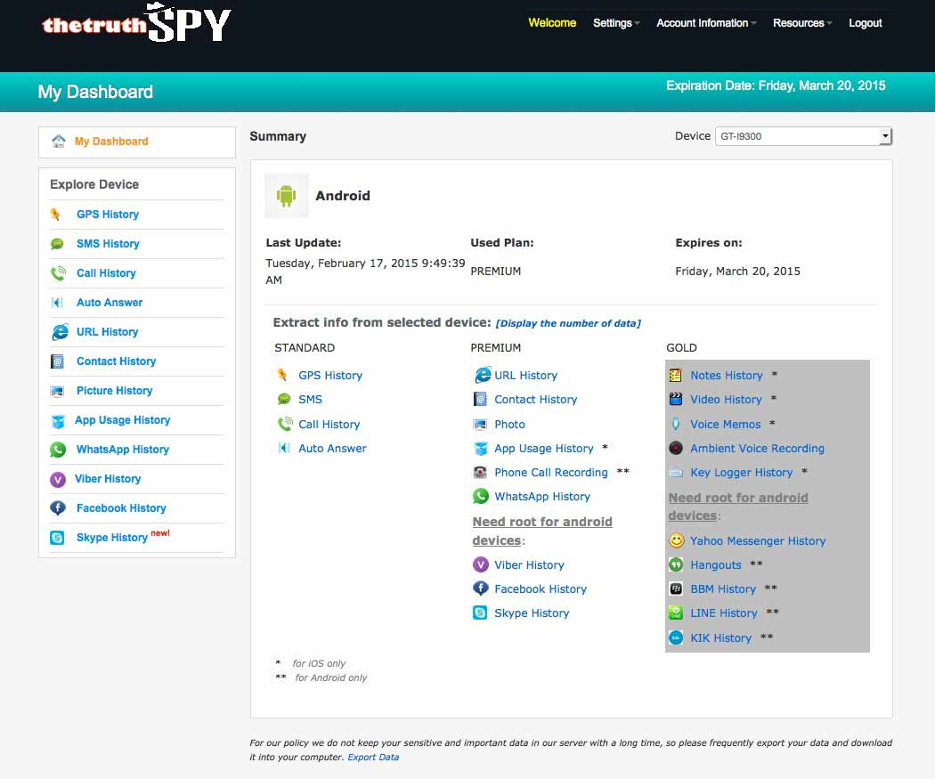Click the Facebook History icon in sidebar
Image resolution: width=936 pixels, height=780 pixels.
coord(58,508)
